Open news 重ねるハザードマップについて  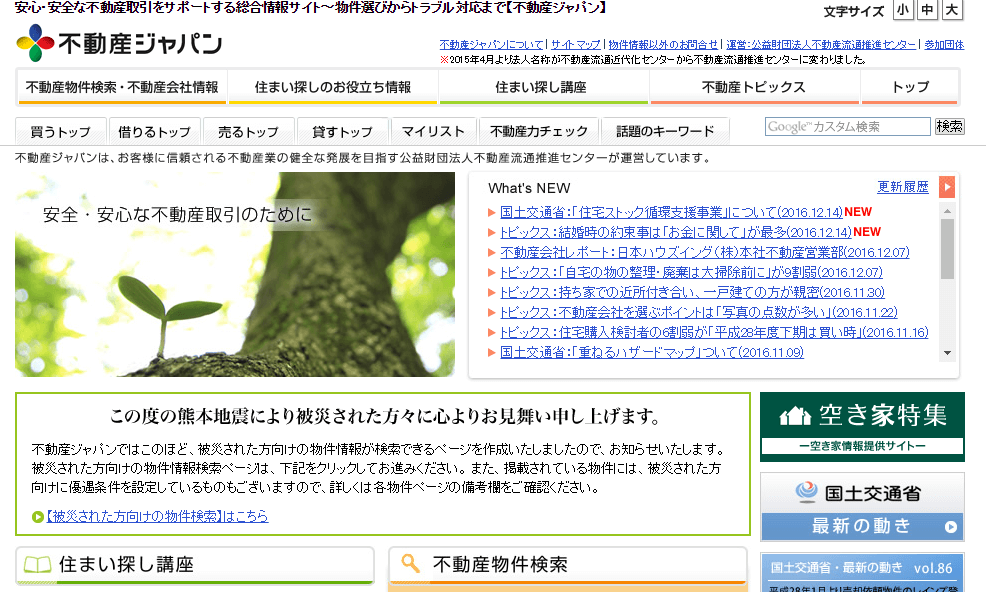652,353
